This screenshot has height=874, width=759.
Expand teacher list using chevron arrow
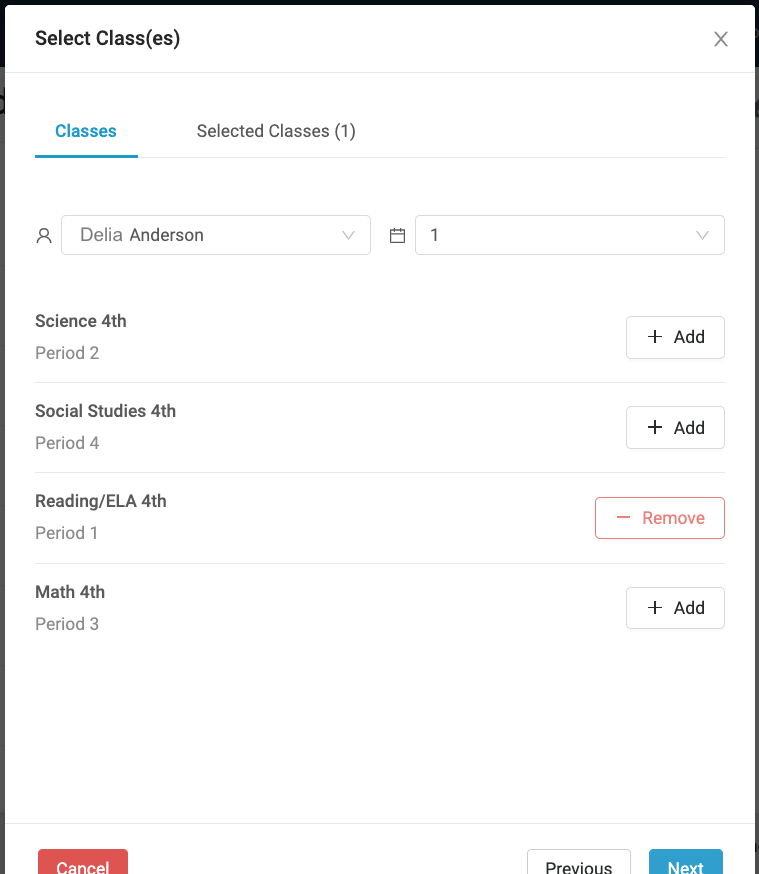tap(349, 236)
